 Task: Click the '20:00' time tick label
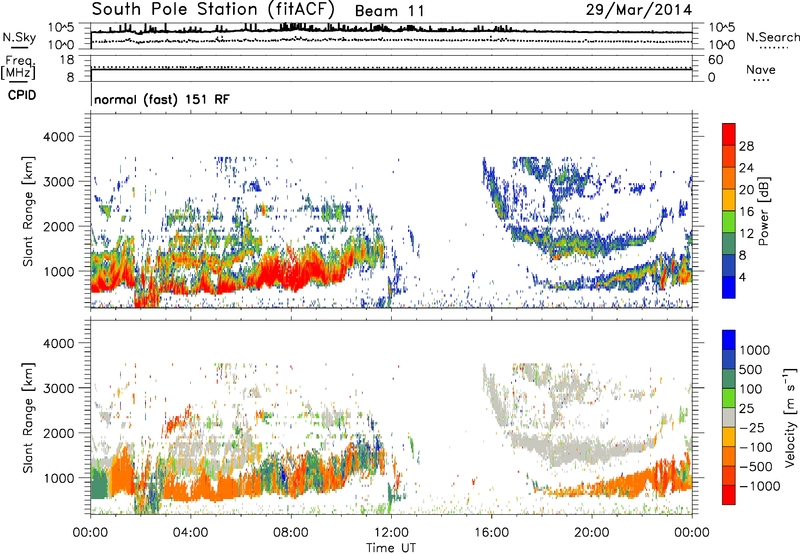(x=591, y=533)
